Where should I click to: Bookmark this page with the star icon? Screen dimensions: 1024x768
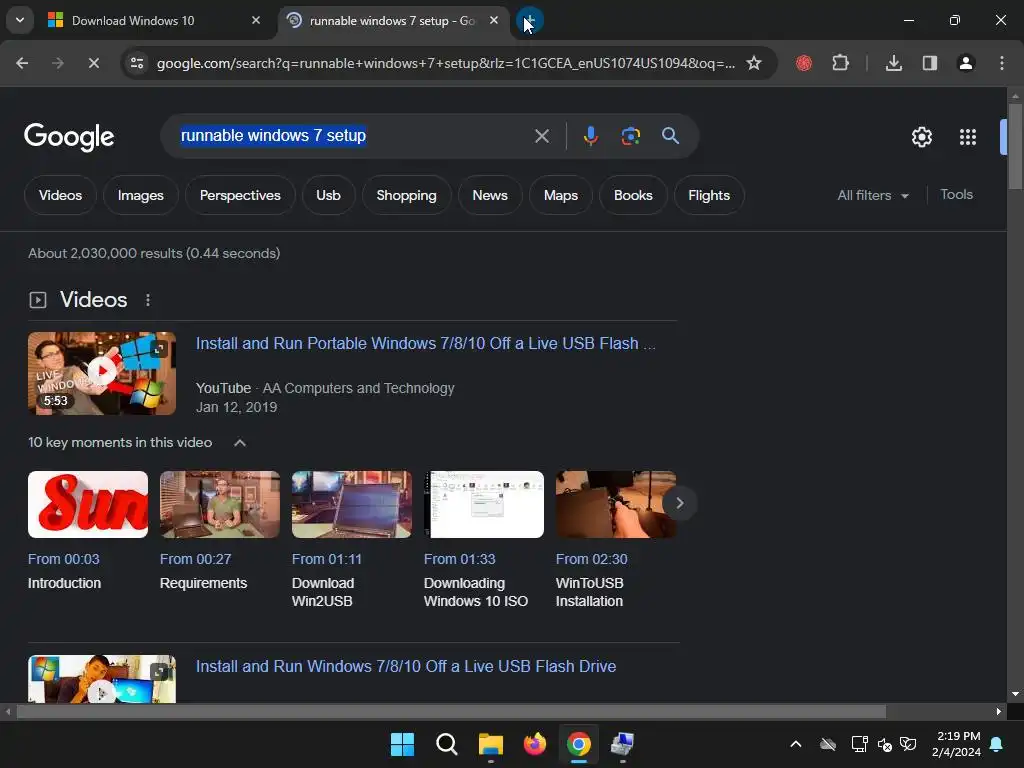tap(754, 63)
